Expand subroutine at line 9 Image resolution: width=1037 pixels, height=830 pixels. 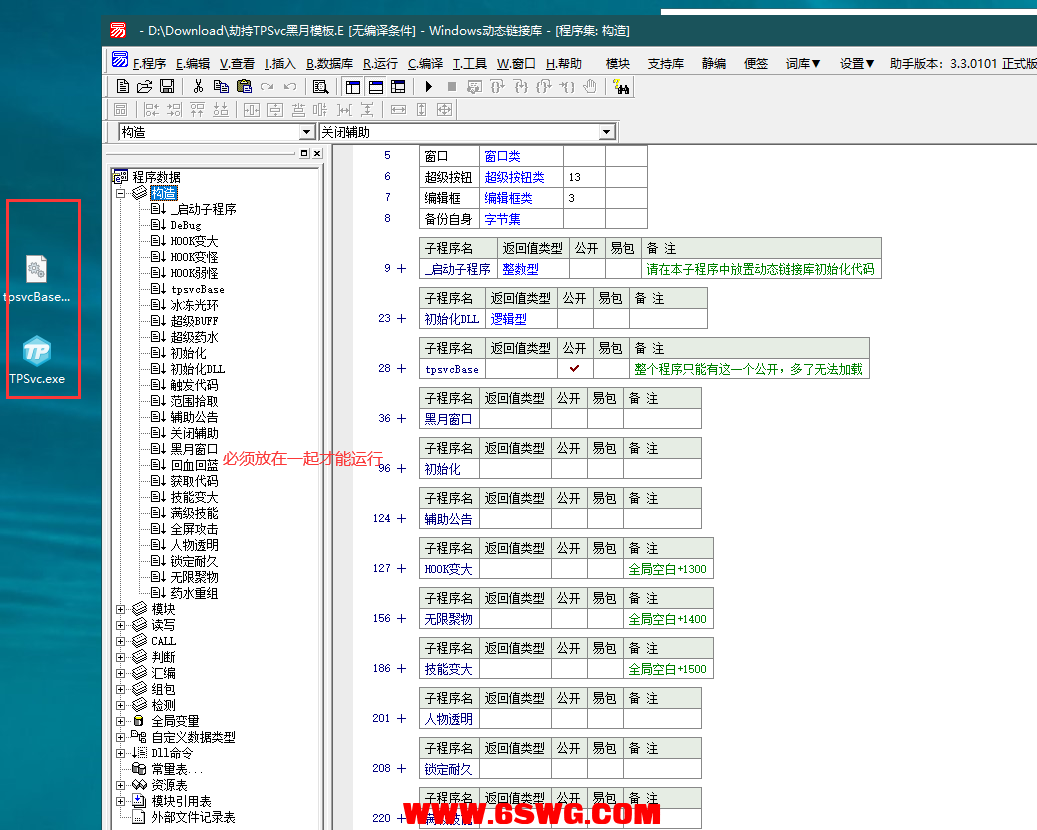pyautogui.click(x=401, y=269)
